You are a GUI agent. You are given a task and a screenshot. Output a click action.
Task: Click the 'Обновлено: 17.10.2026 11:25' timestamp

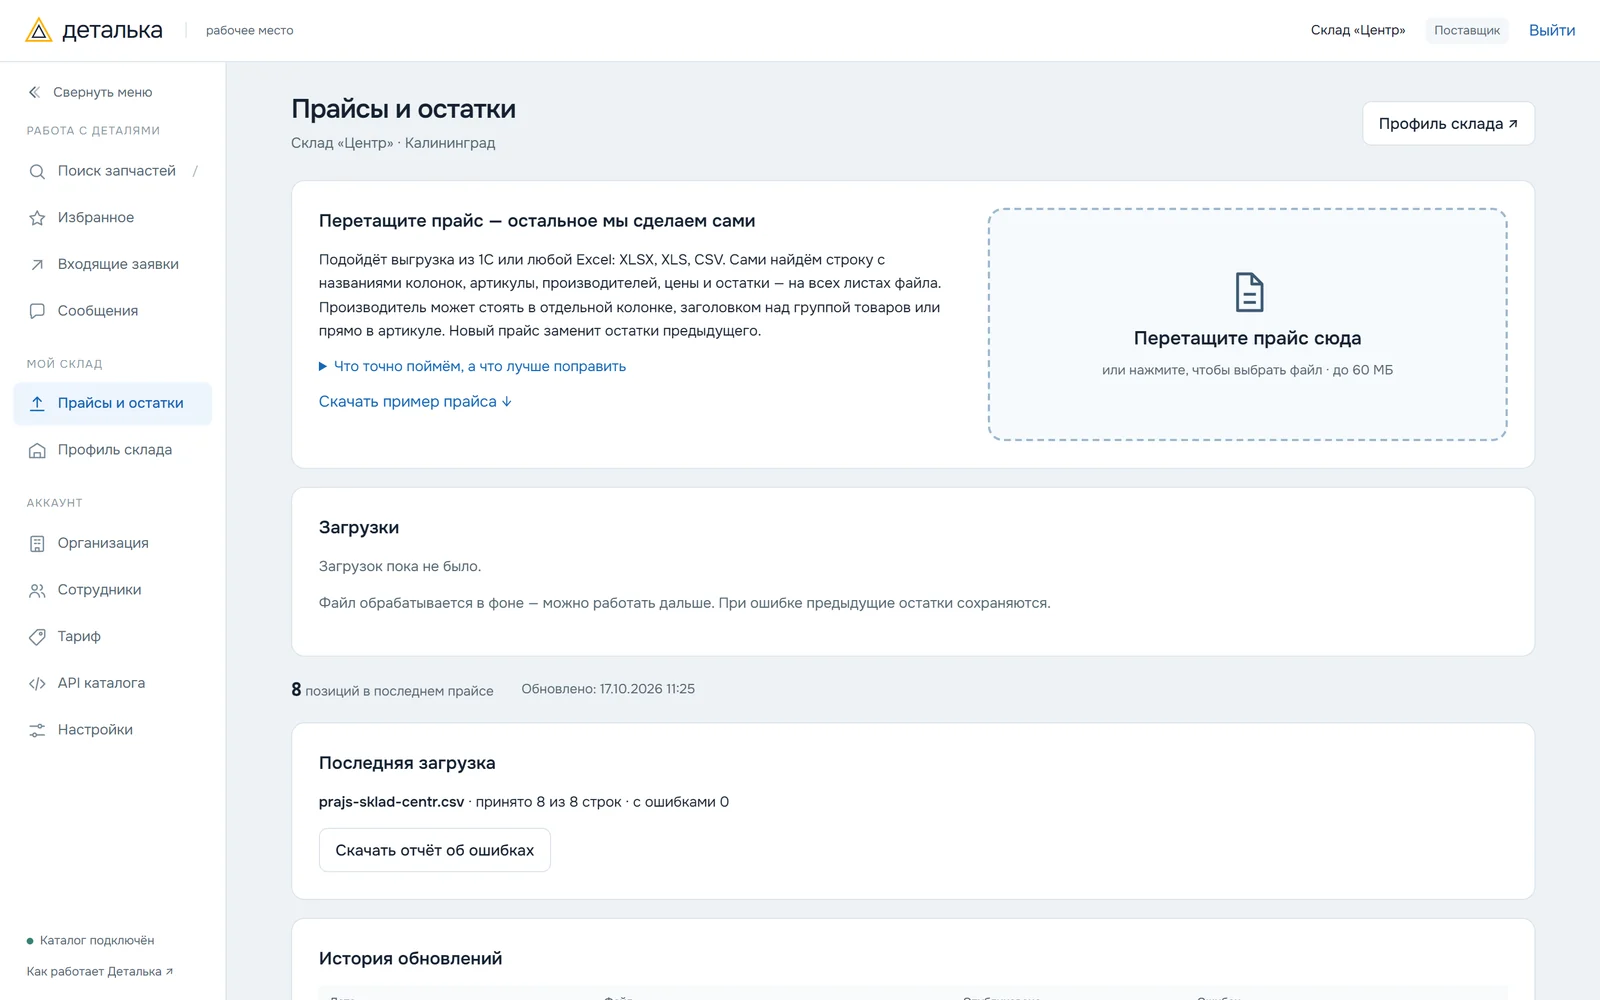[x=608, y=689]
